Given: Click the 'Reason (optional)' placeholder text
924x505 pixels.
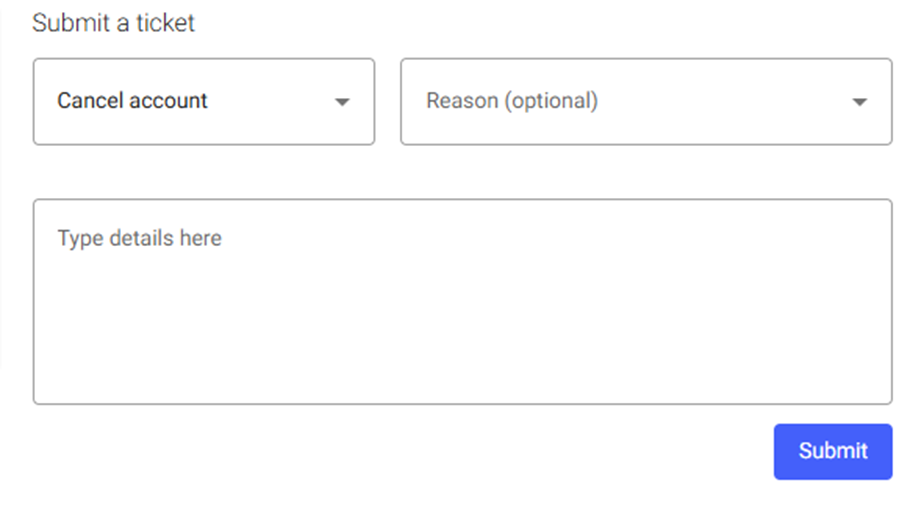Looking at the screenshot, I should (512, 101).
